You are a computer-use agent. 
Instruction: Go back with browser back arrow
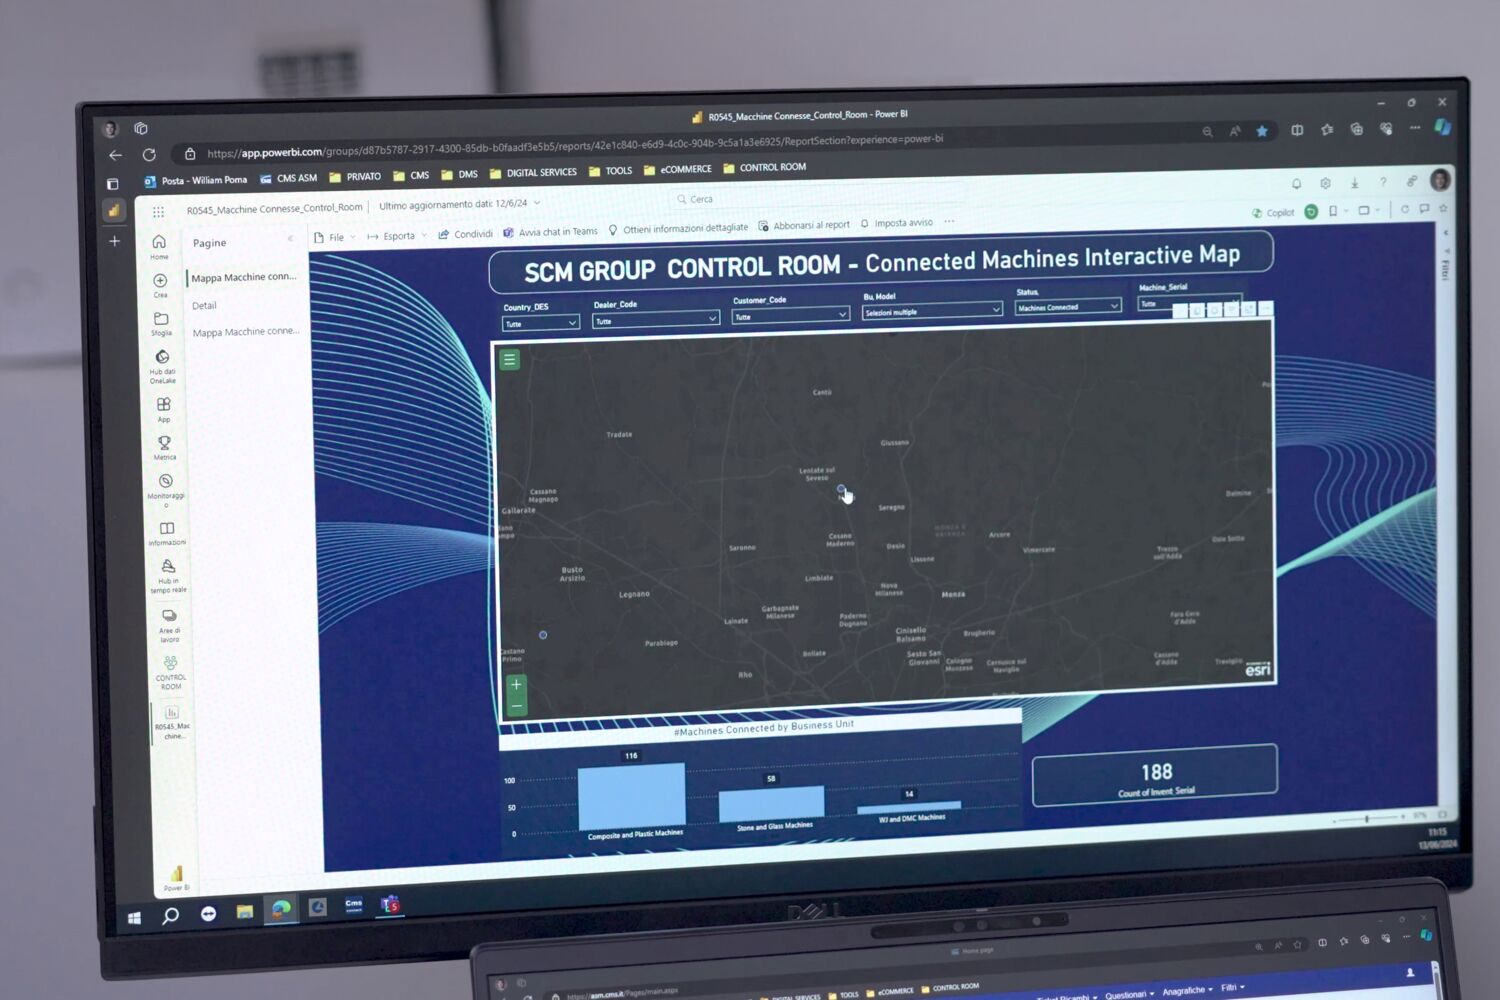[x=115, y=155]
